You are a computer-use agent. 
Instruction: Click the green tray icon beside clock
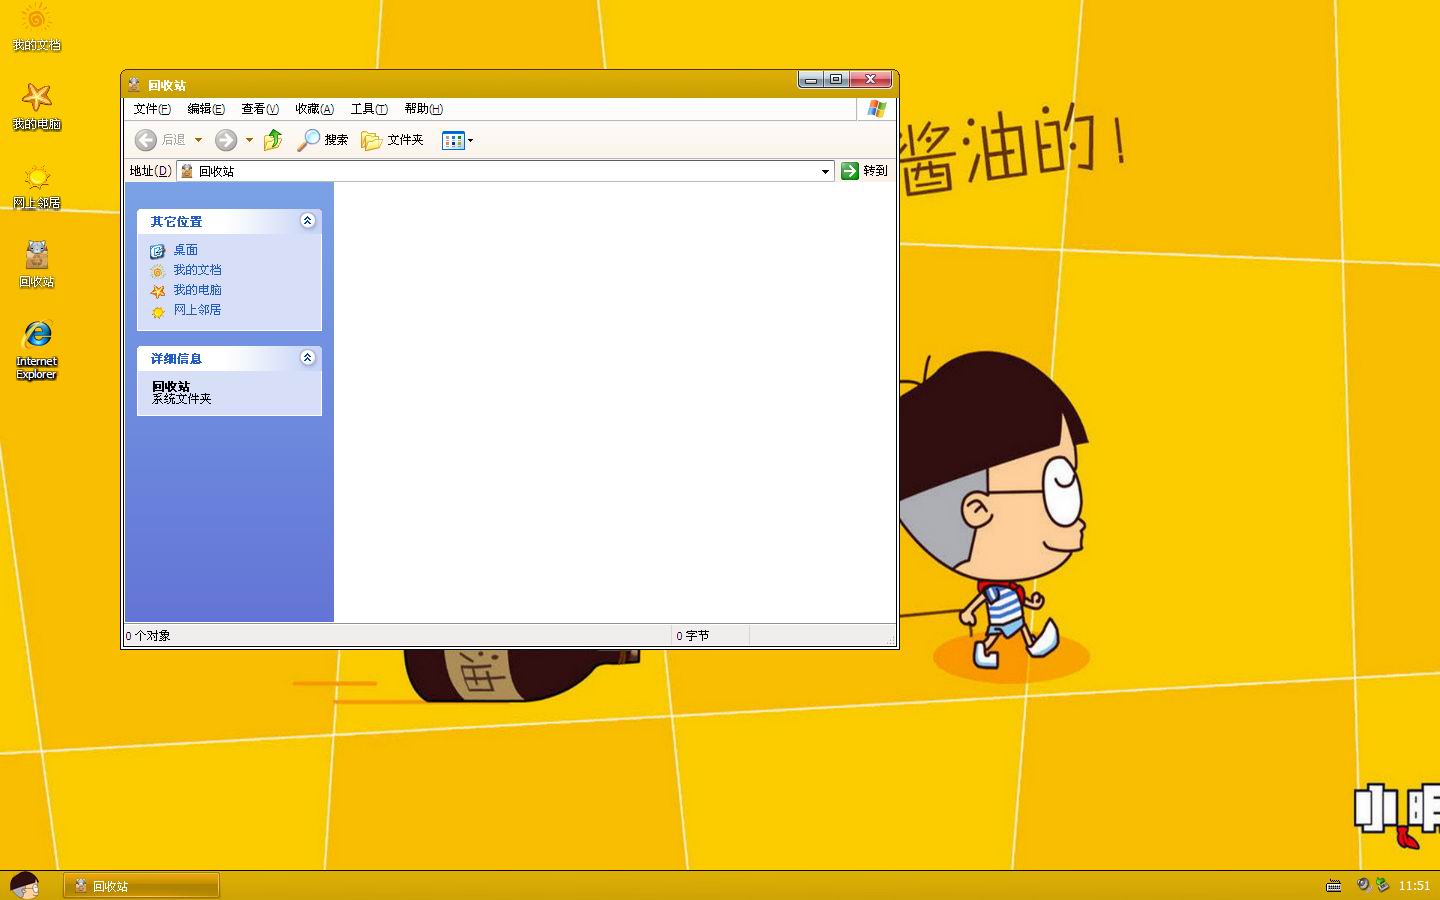[1382, 885]
